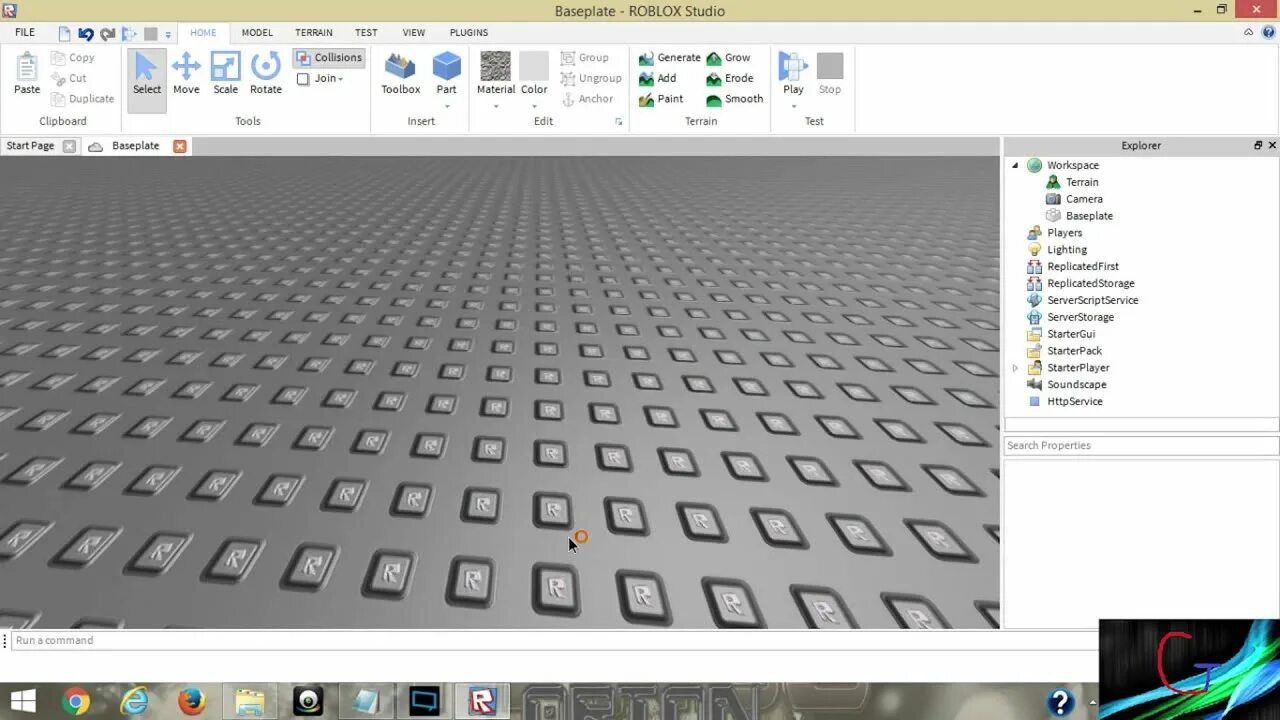1280x720 pixels.
Task: Open the Play mode dropdown arrow
Action: (x=793, y=106)
